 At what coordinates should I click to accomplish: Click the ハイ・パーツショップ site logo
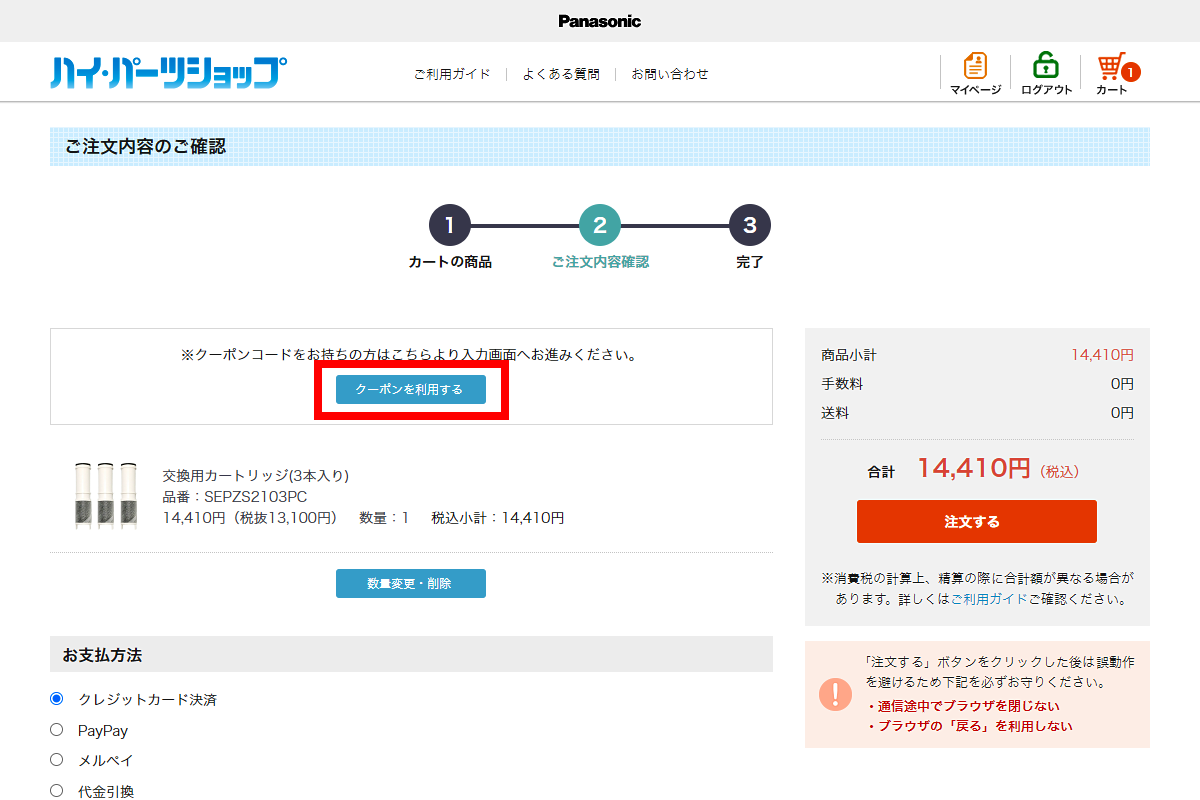[168, 73]
